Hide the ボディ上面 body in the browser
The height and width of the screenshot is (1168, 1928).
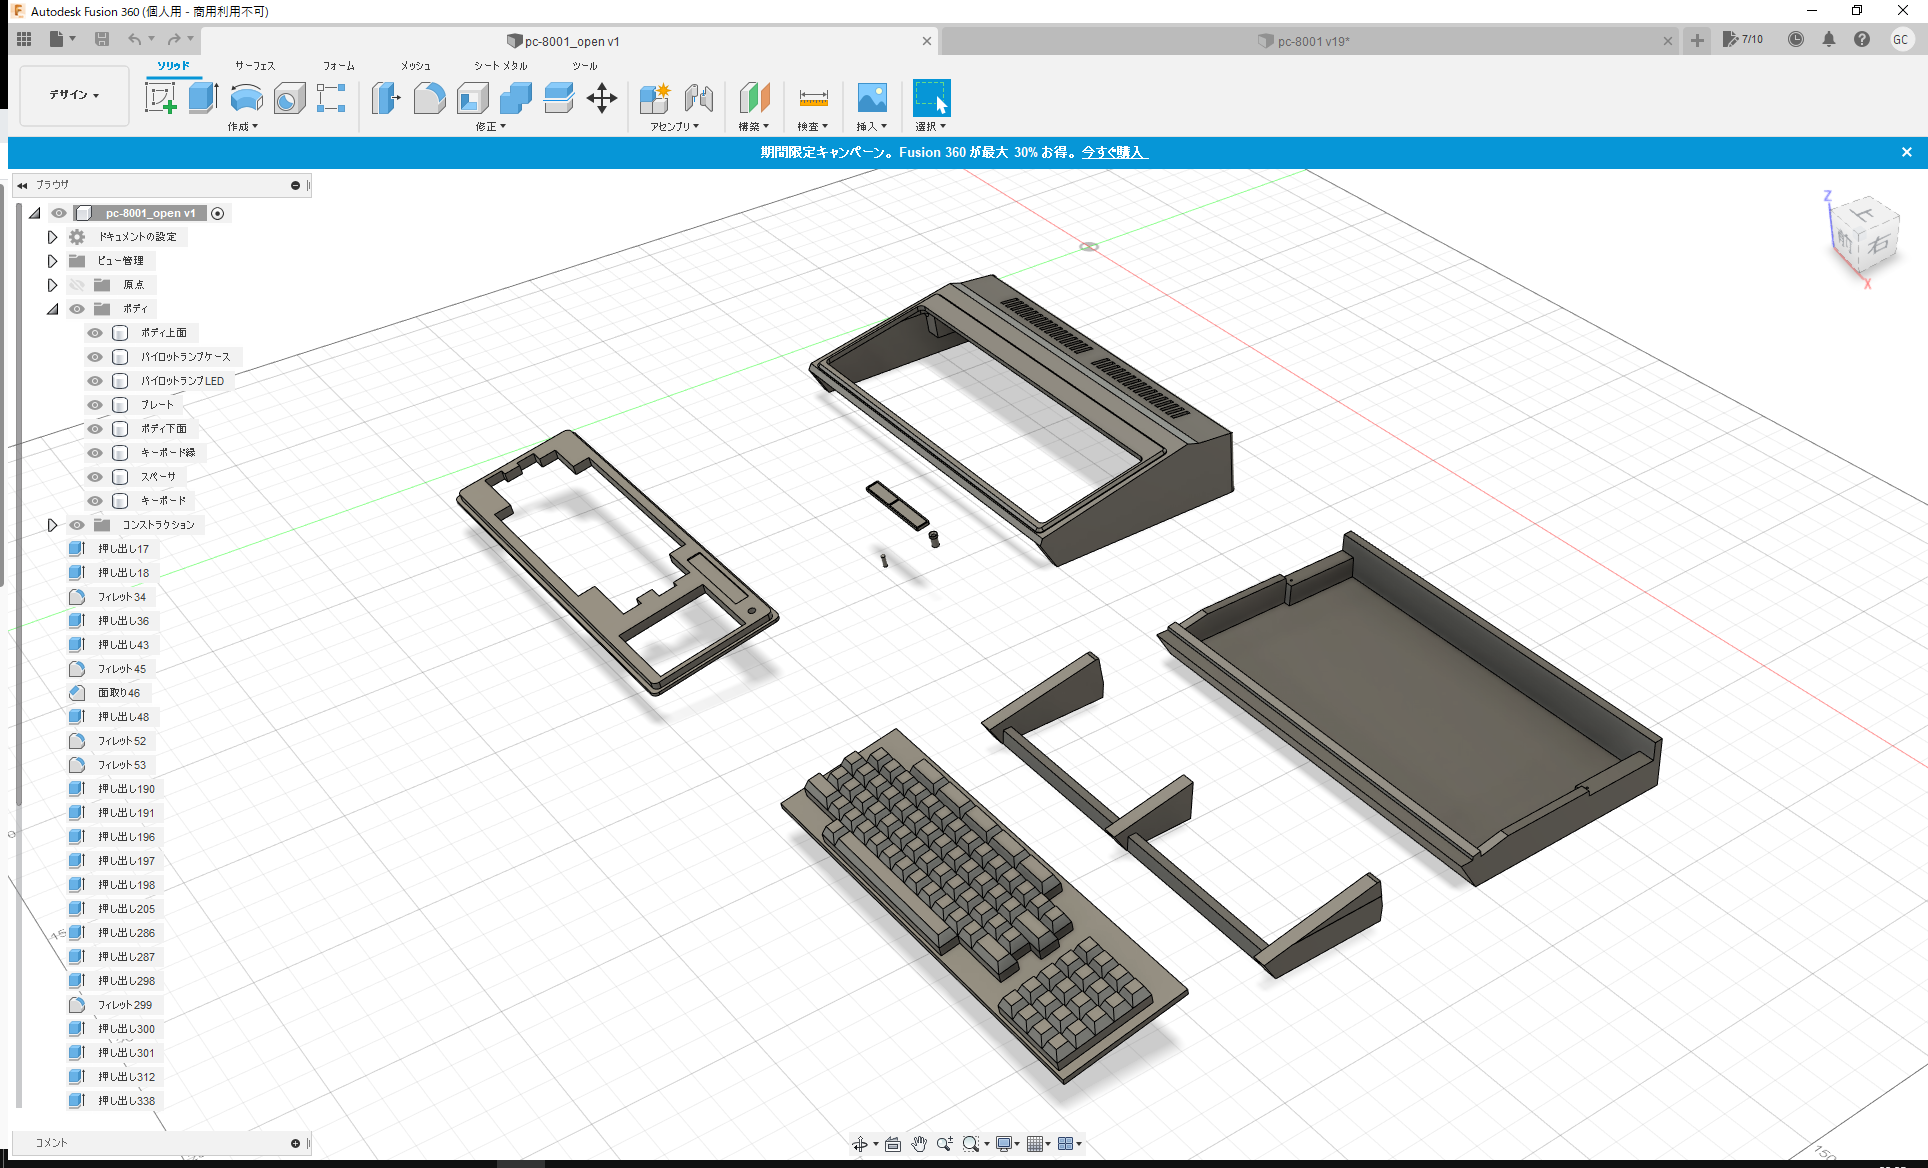(x=94, y=332)
